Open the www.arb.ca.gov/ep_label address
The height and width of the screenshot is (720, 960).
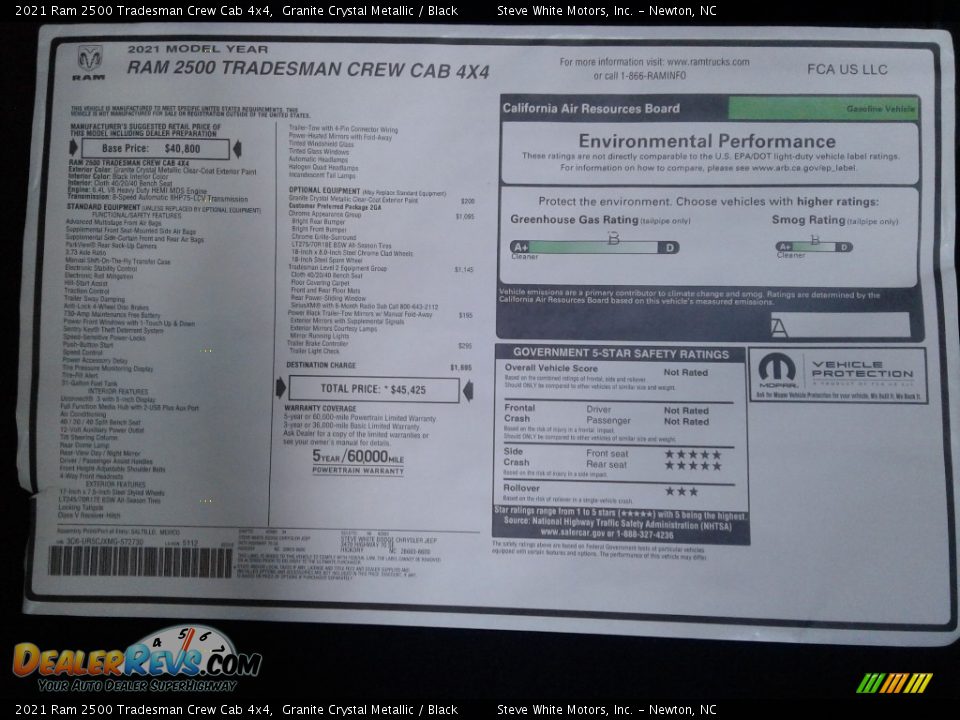[804, 168]
